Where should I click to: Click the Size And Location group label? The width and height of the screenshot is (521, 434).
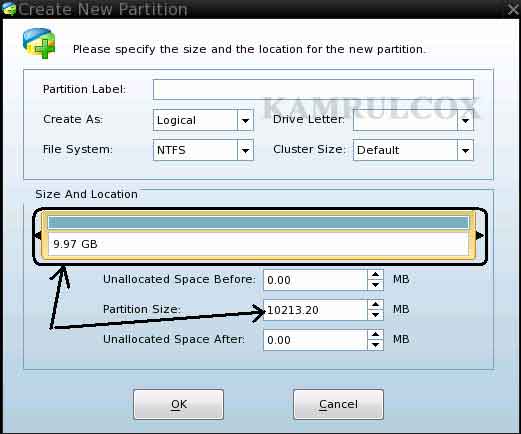tap(86, 194)
